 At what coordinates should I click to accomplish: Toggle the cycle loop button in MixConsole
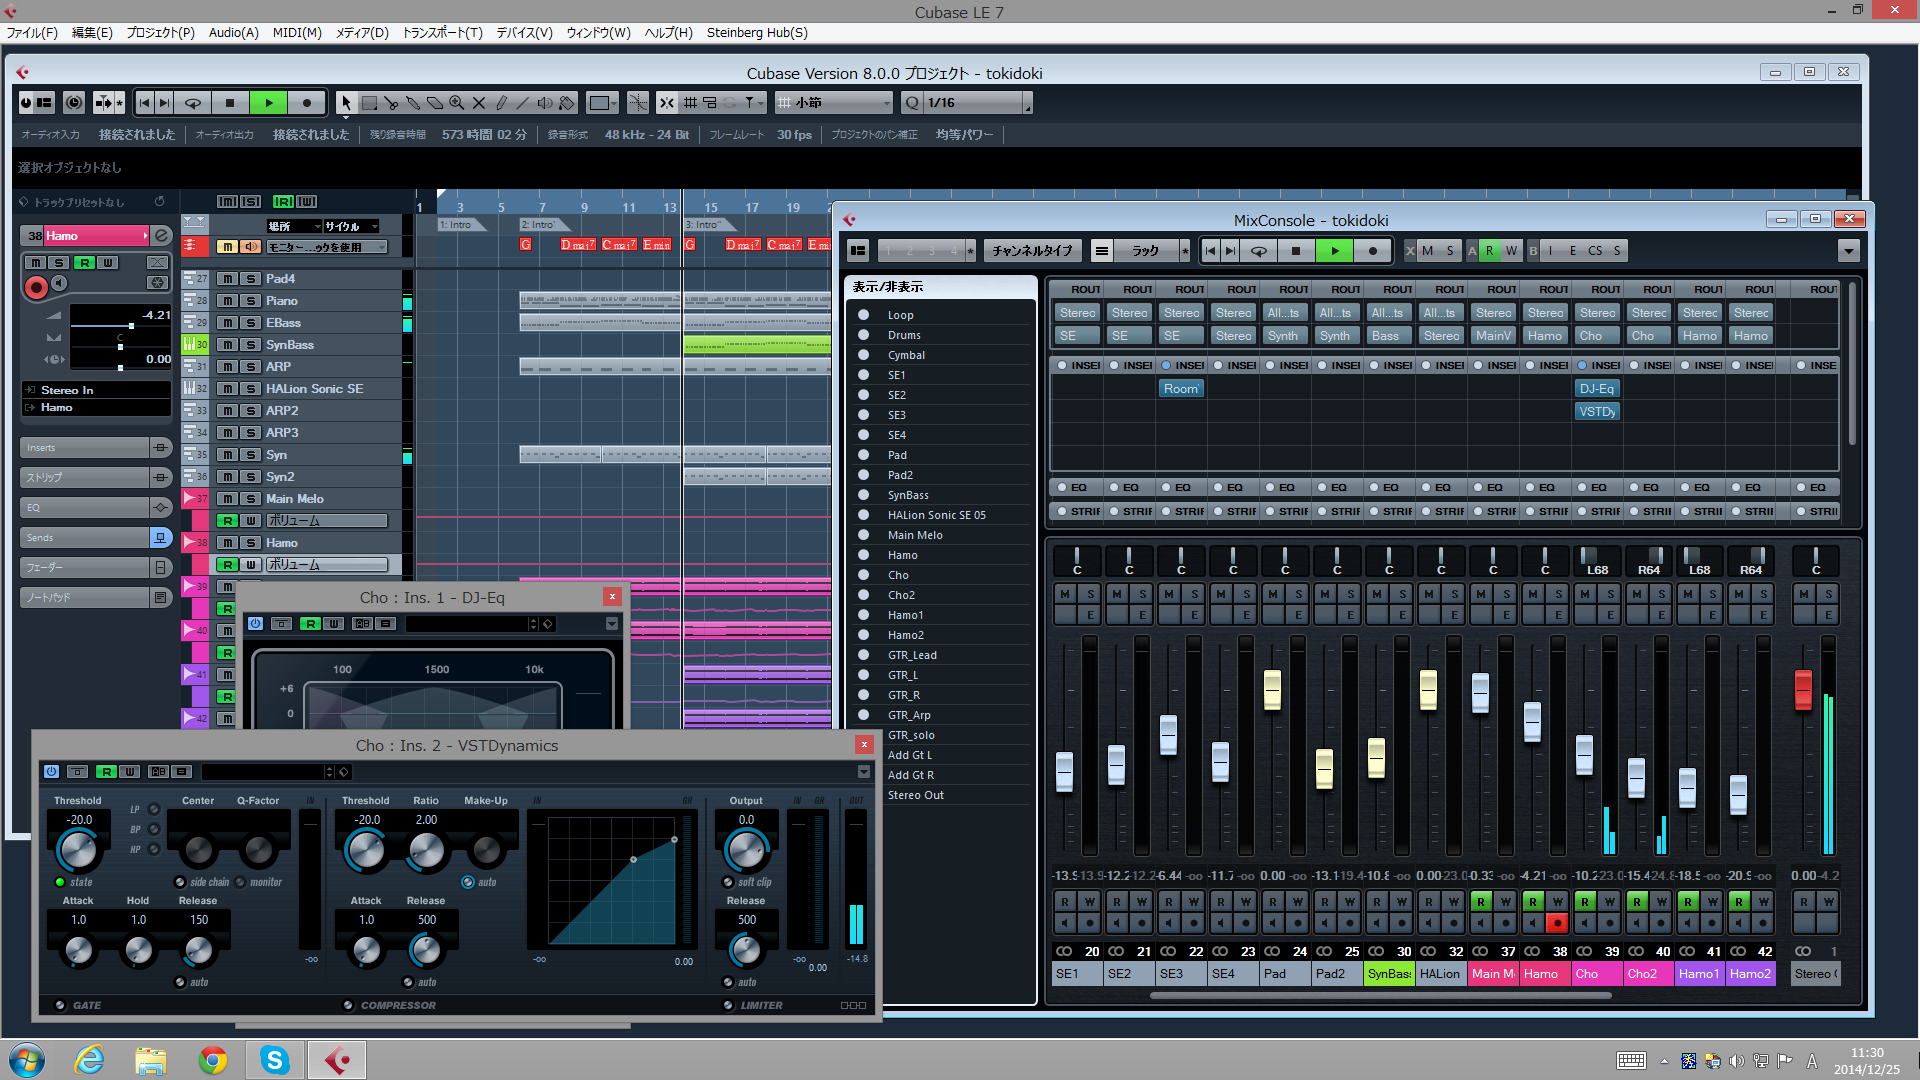[x=1259, y=251]
